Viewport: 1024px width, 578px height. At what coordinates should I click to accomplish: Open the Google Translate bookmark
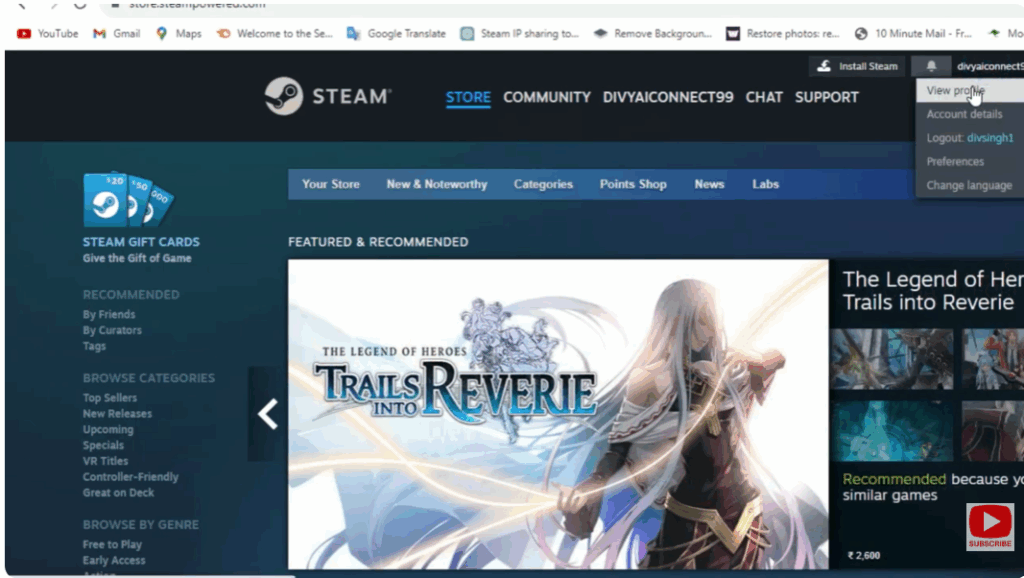[x=396, y=33]
